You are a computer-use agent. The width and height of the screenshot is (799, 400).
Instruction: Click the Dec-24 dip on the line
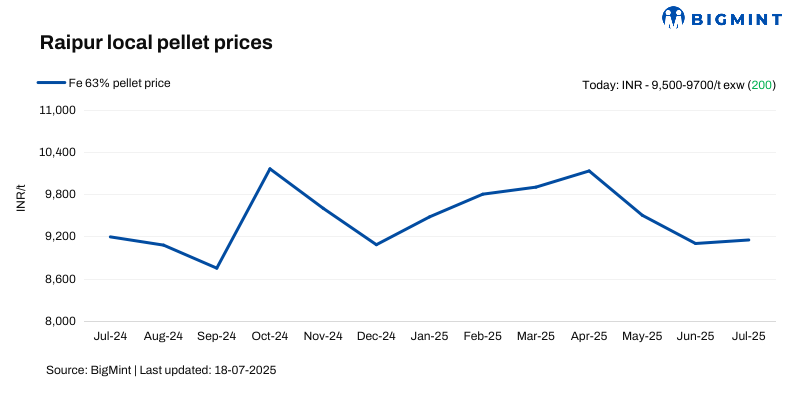(376, 244)
